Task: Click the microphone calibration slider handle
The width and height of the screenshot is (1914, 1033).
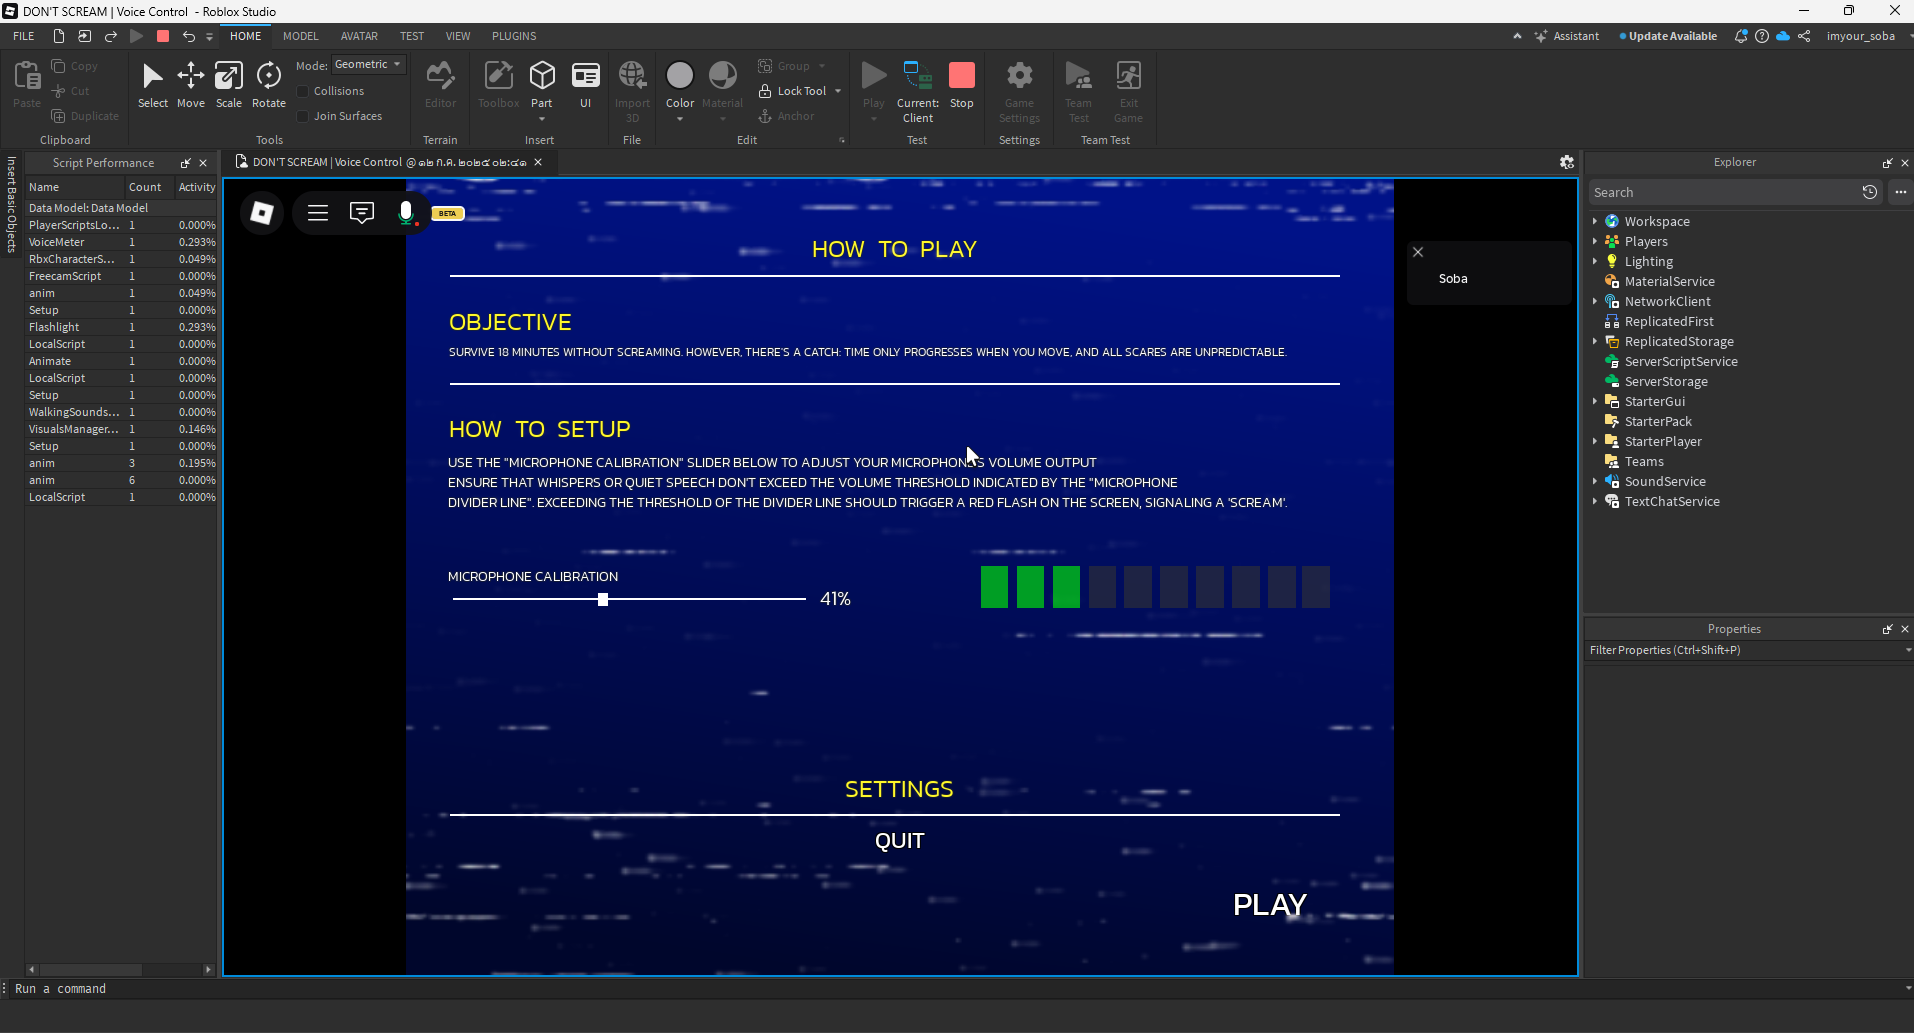Action: click(603, 599)
